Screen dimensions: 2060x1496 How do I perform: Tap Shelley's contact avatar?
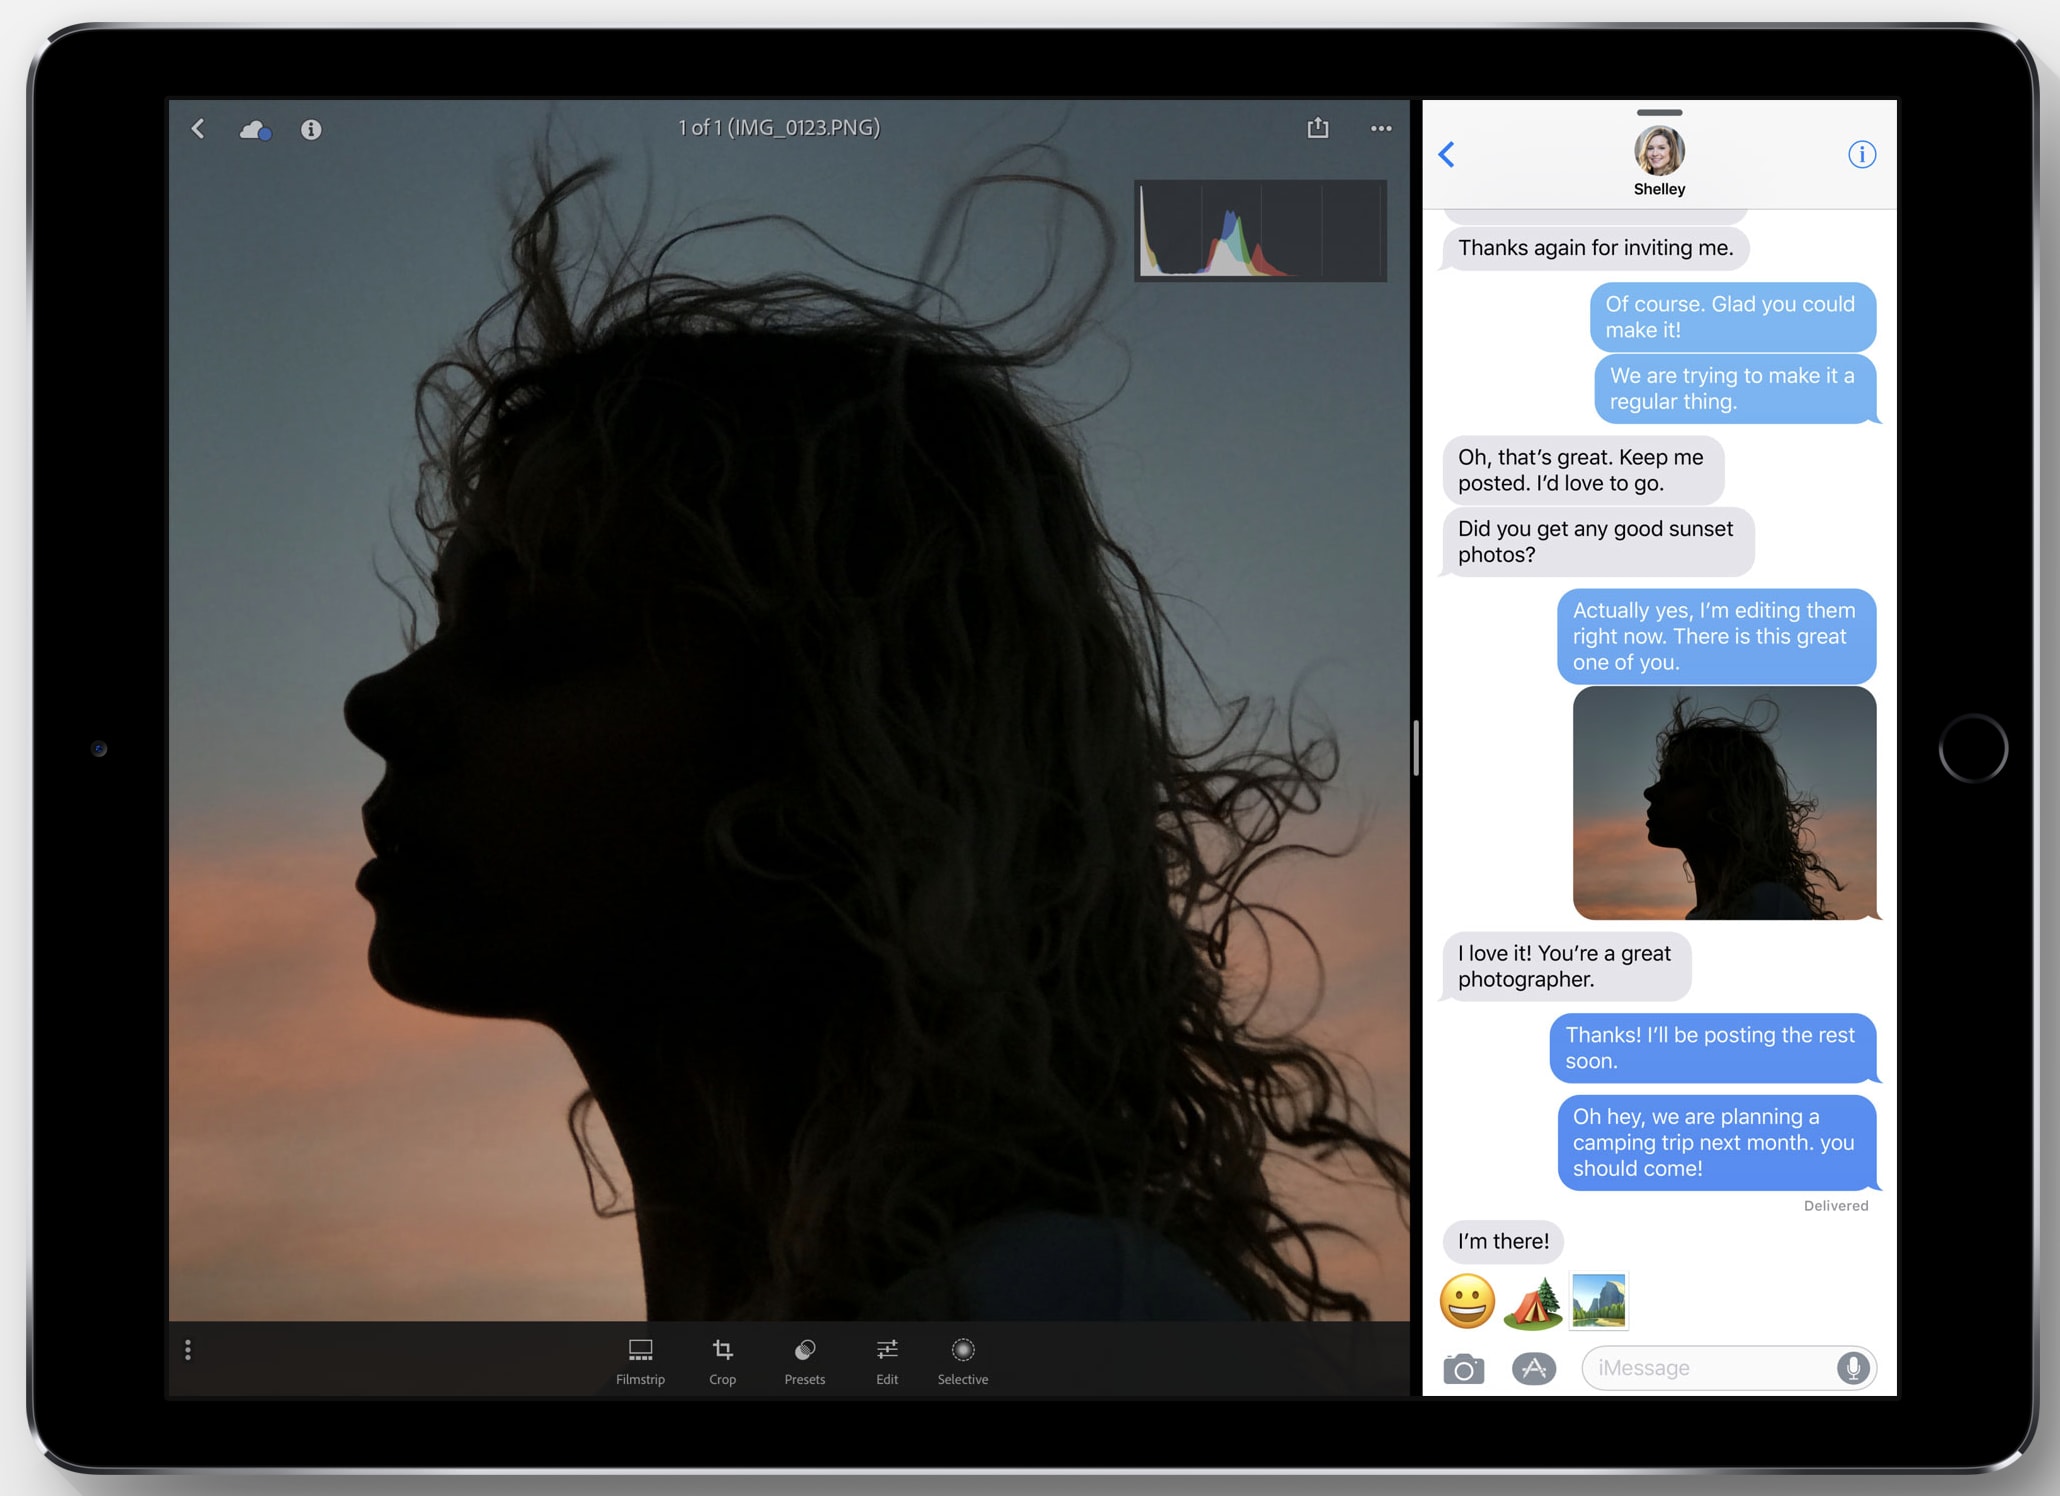click(1659, 152)
